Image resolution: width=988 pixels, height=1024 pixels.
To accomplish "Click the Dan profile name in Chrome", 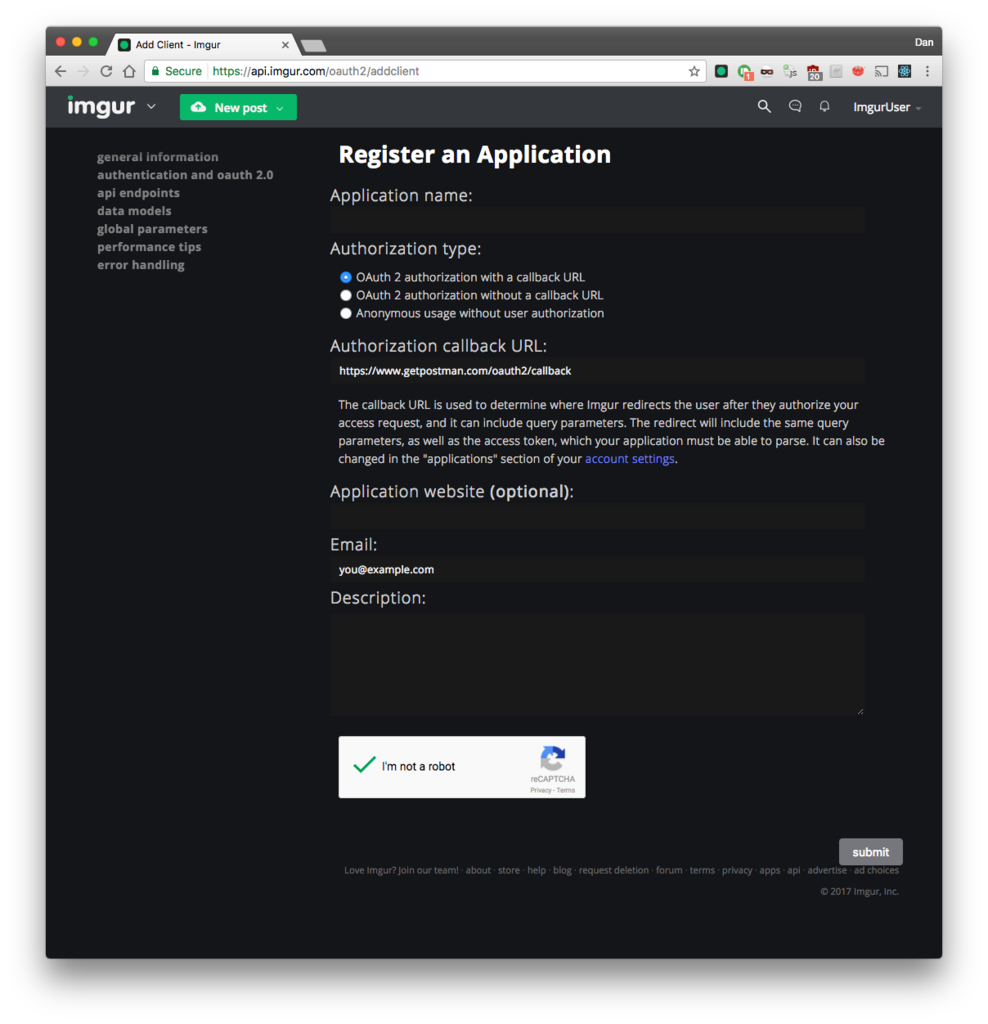I will (923, 42).
